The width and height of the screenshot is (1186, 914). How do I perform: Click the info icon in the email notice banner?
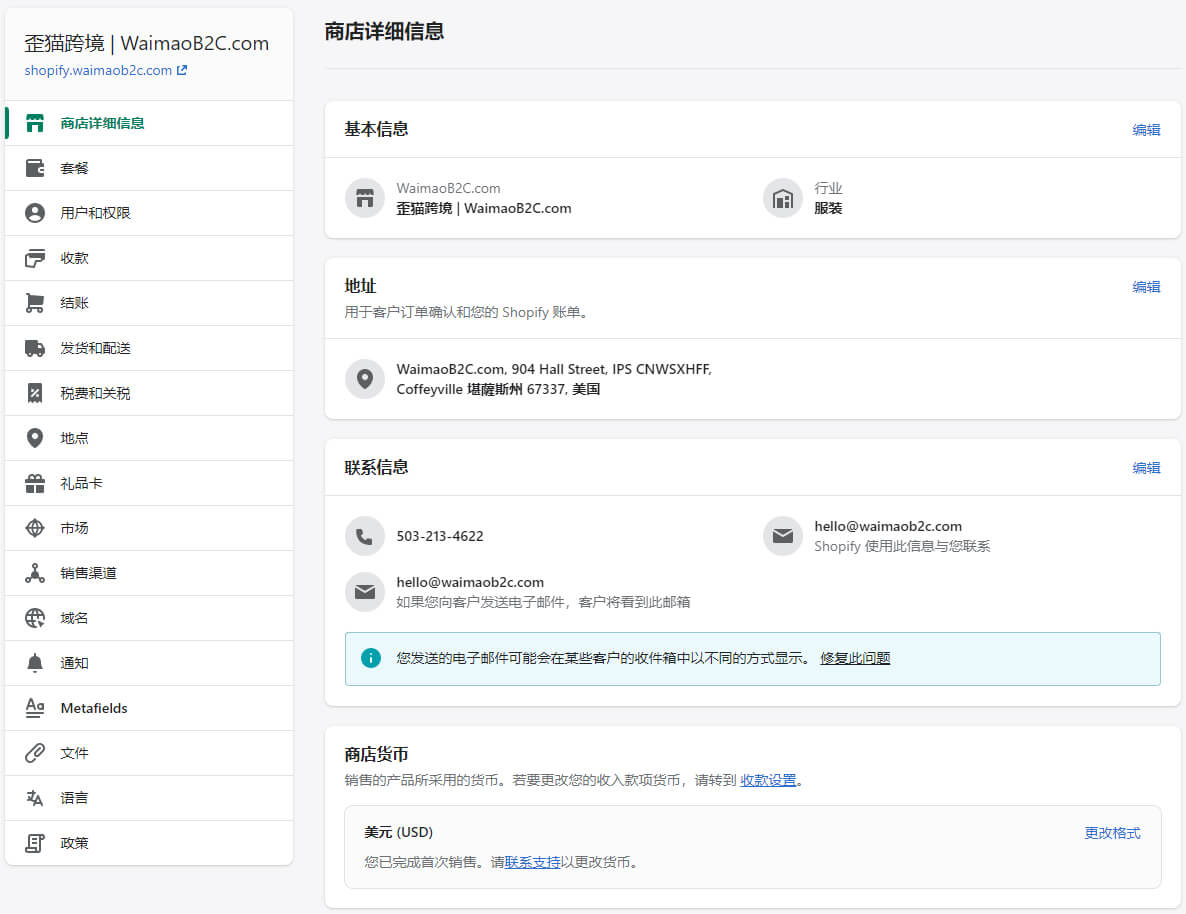[371, 658]
